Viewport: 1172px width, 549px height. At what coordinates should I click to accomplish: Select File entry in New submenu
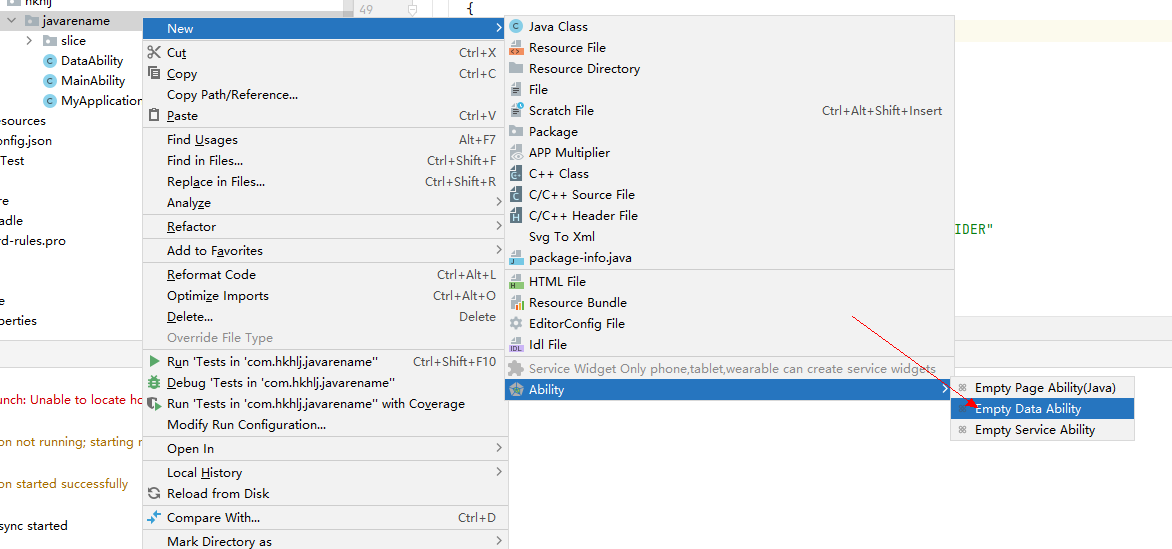coord(730,89)
